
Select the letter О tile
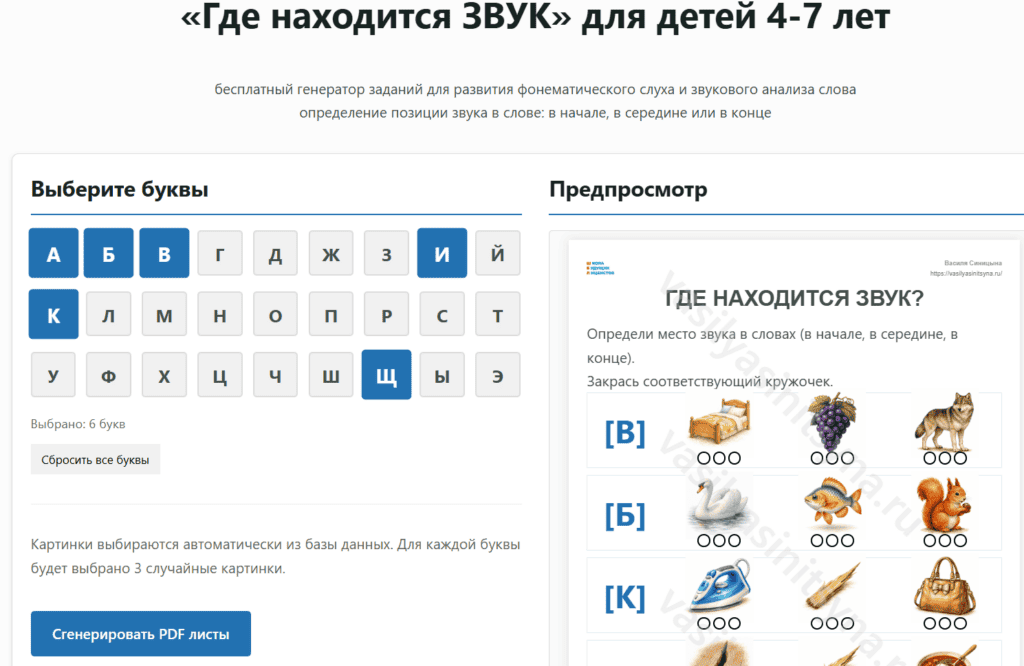click(x=275, y=314)
